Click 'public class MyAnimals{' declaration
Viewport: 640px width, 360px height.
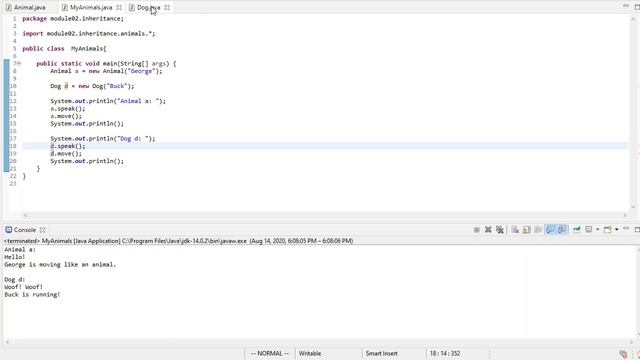tap(64, 49)
